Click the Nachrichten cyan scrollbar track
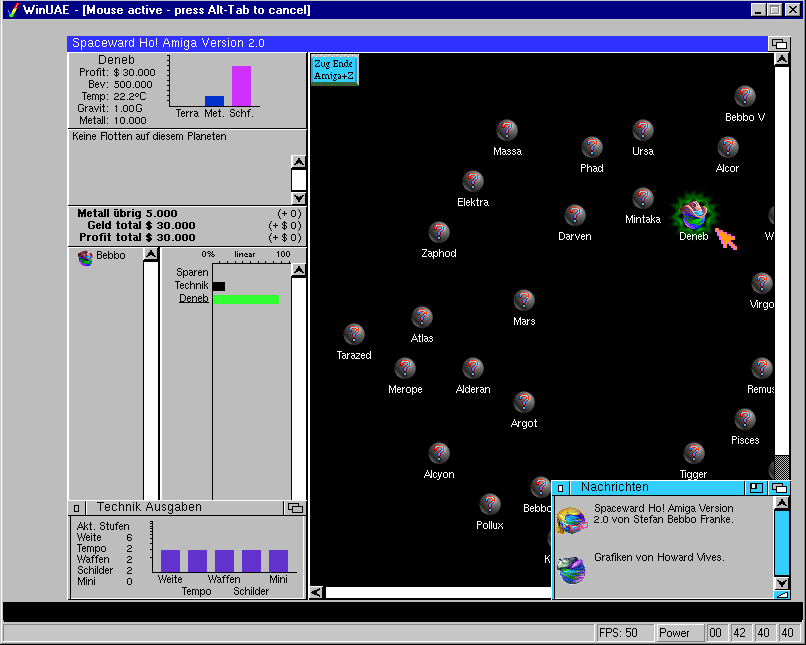This screenshot has height=645, width=806. point(781,543)
